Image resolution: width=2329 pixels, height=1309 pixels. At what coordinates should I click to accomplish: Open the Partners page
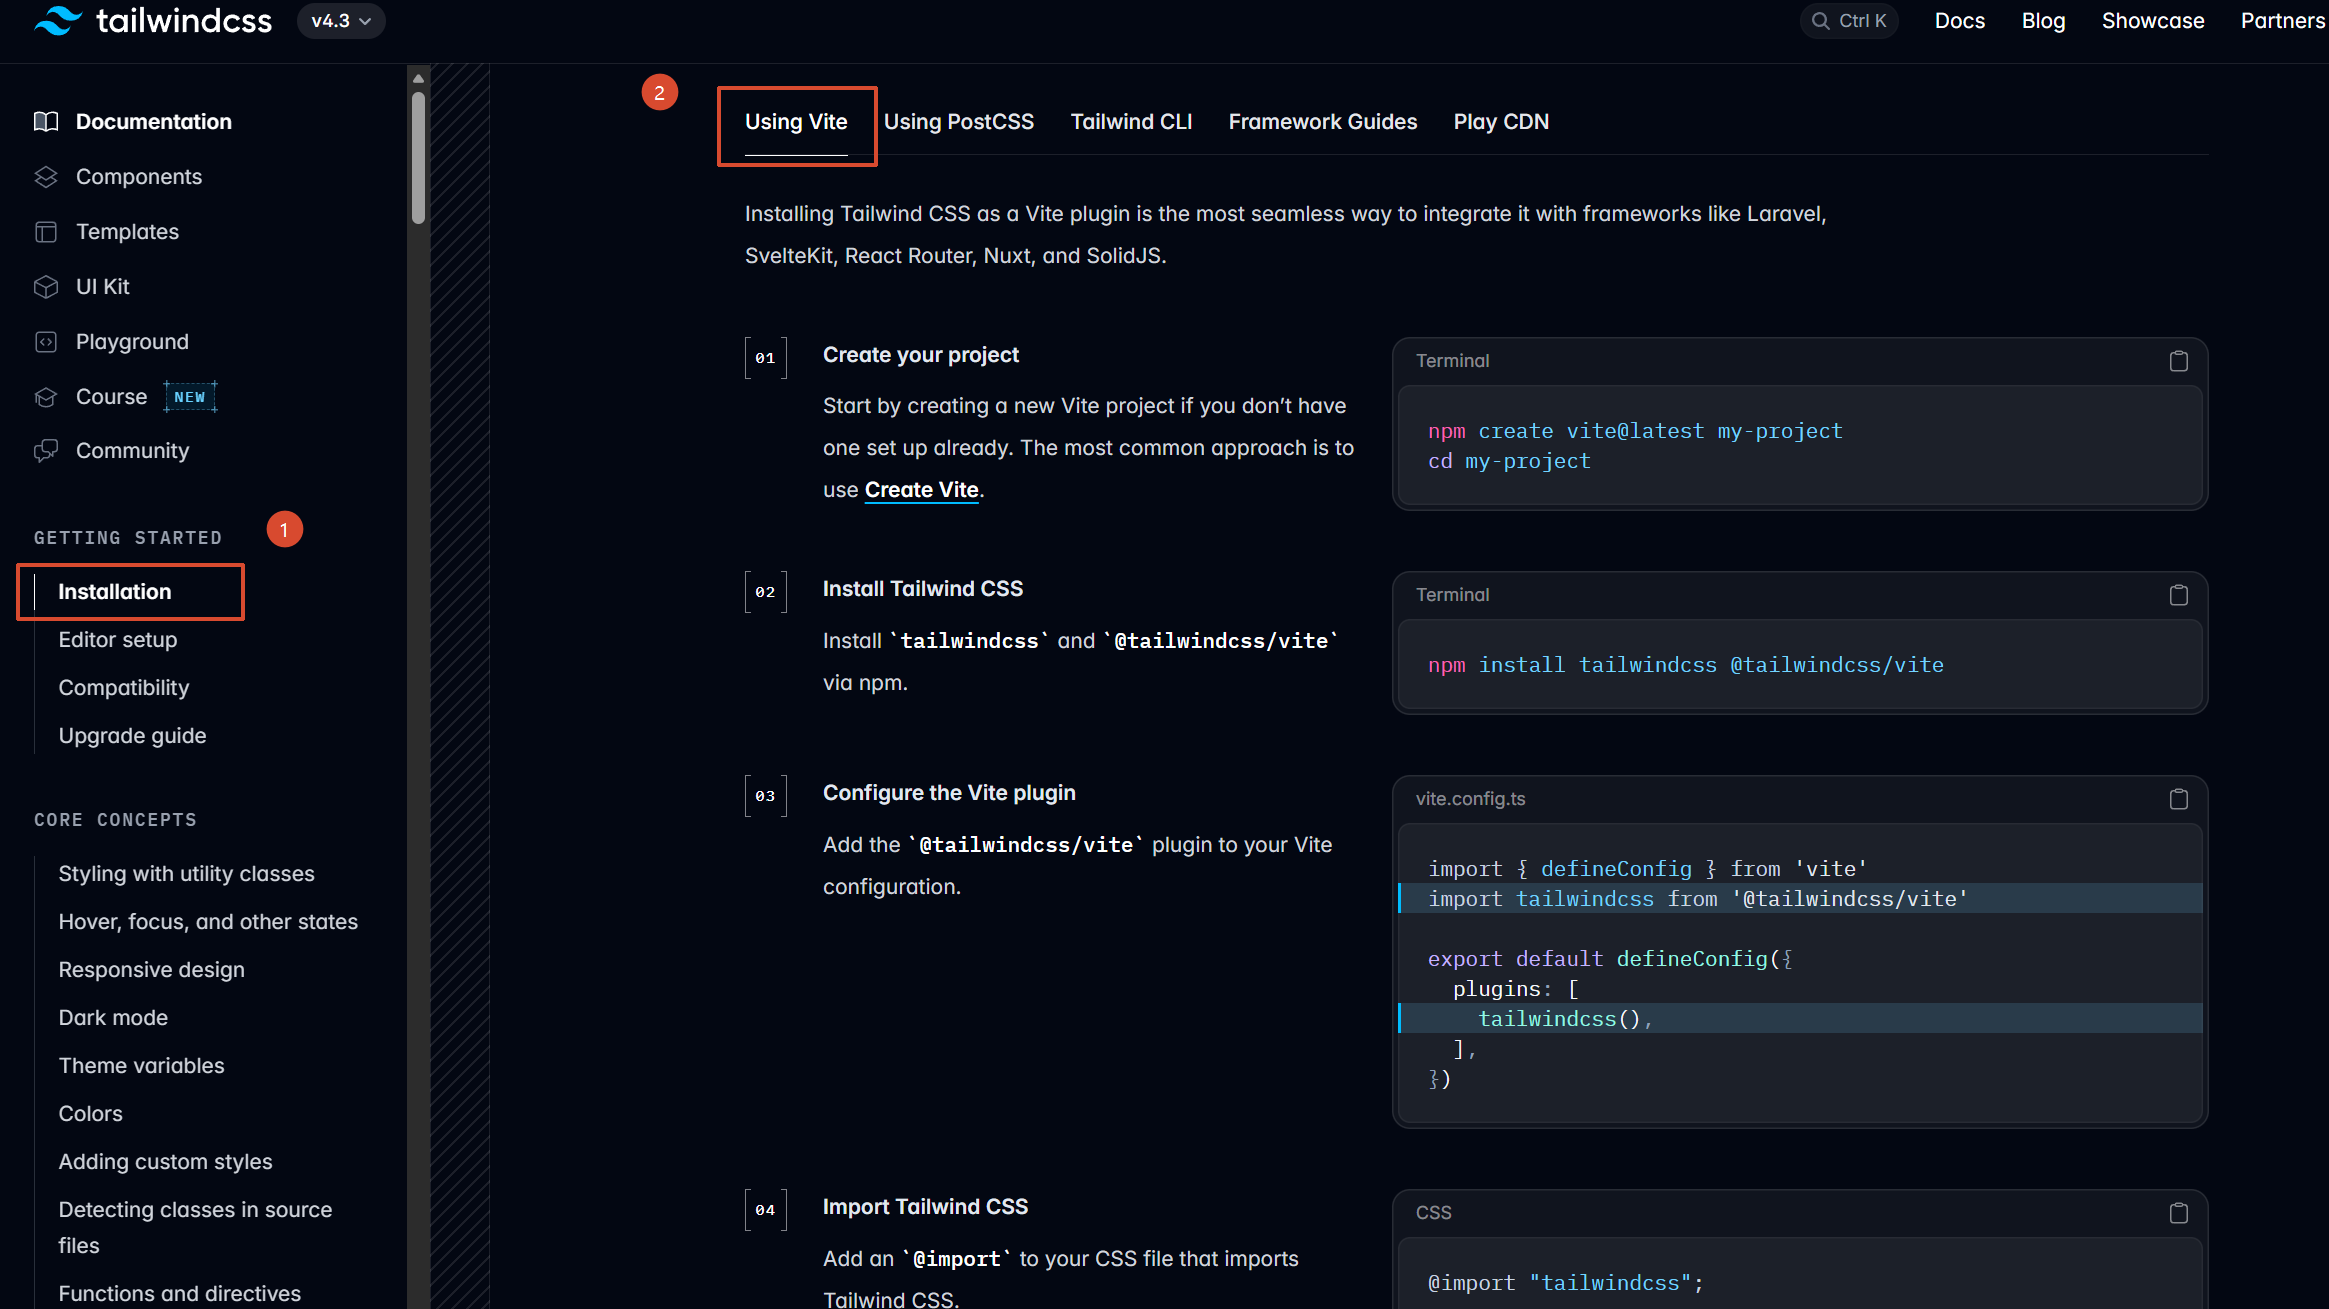(2283, 21)
